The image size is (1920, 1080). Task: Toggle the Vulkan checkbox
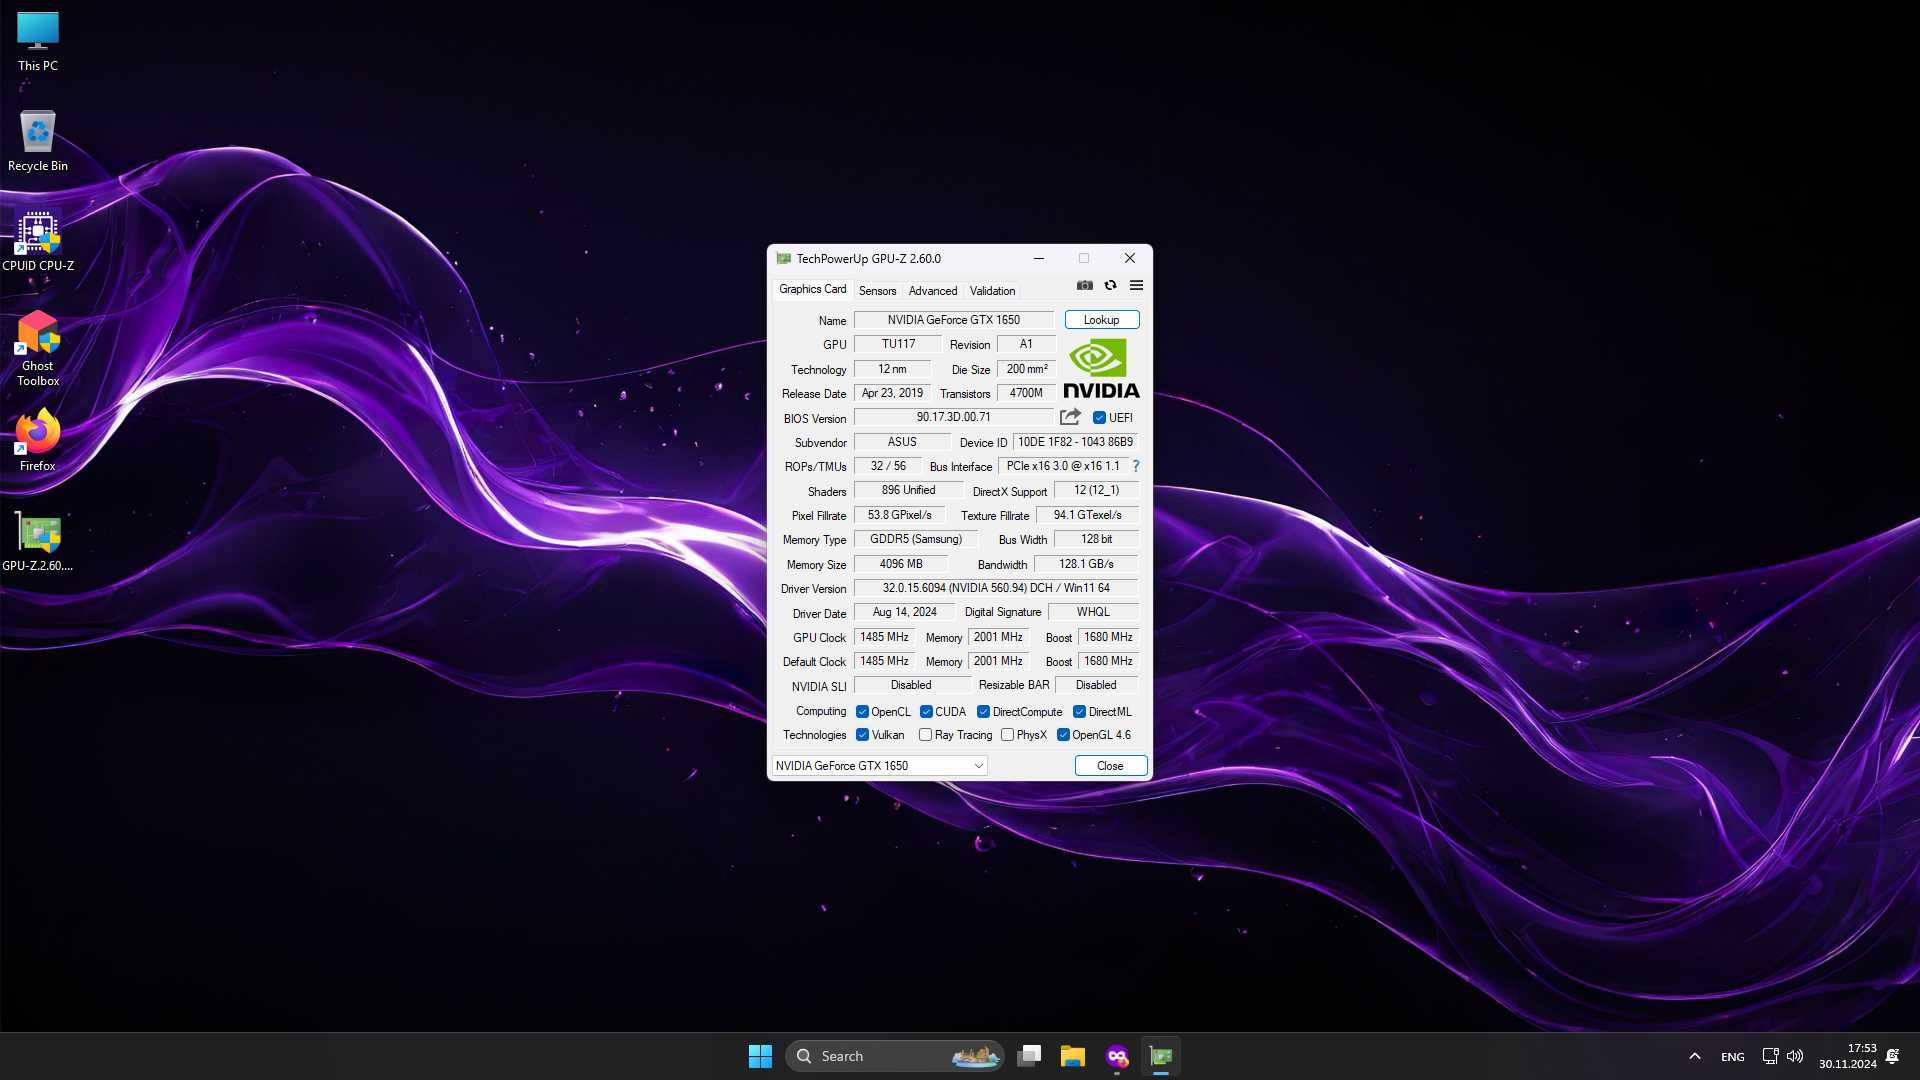pos(862,735)
